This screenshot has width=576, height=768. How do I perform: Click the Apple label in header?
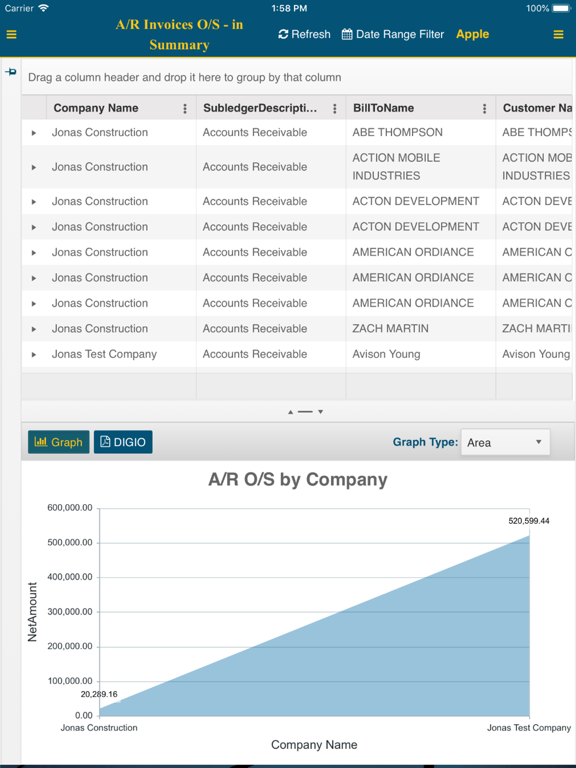pyautogui.click(x=473, y=34)
